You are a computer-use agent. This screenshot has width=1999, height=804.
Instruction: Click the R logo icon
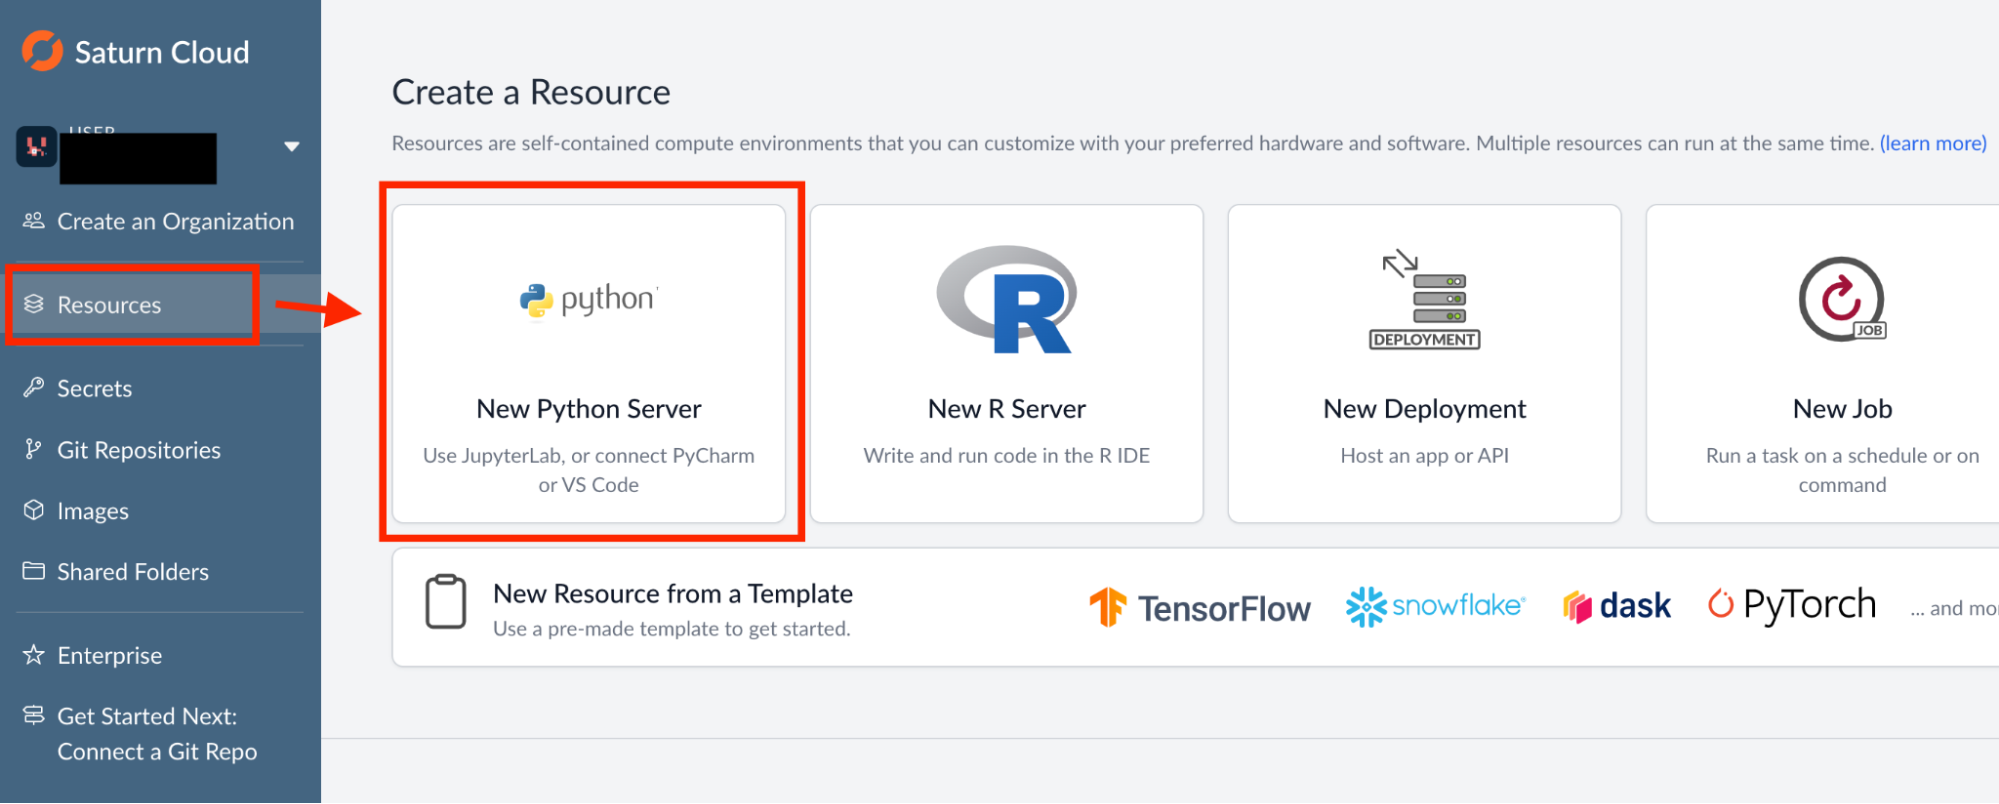coord(1006,300)
